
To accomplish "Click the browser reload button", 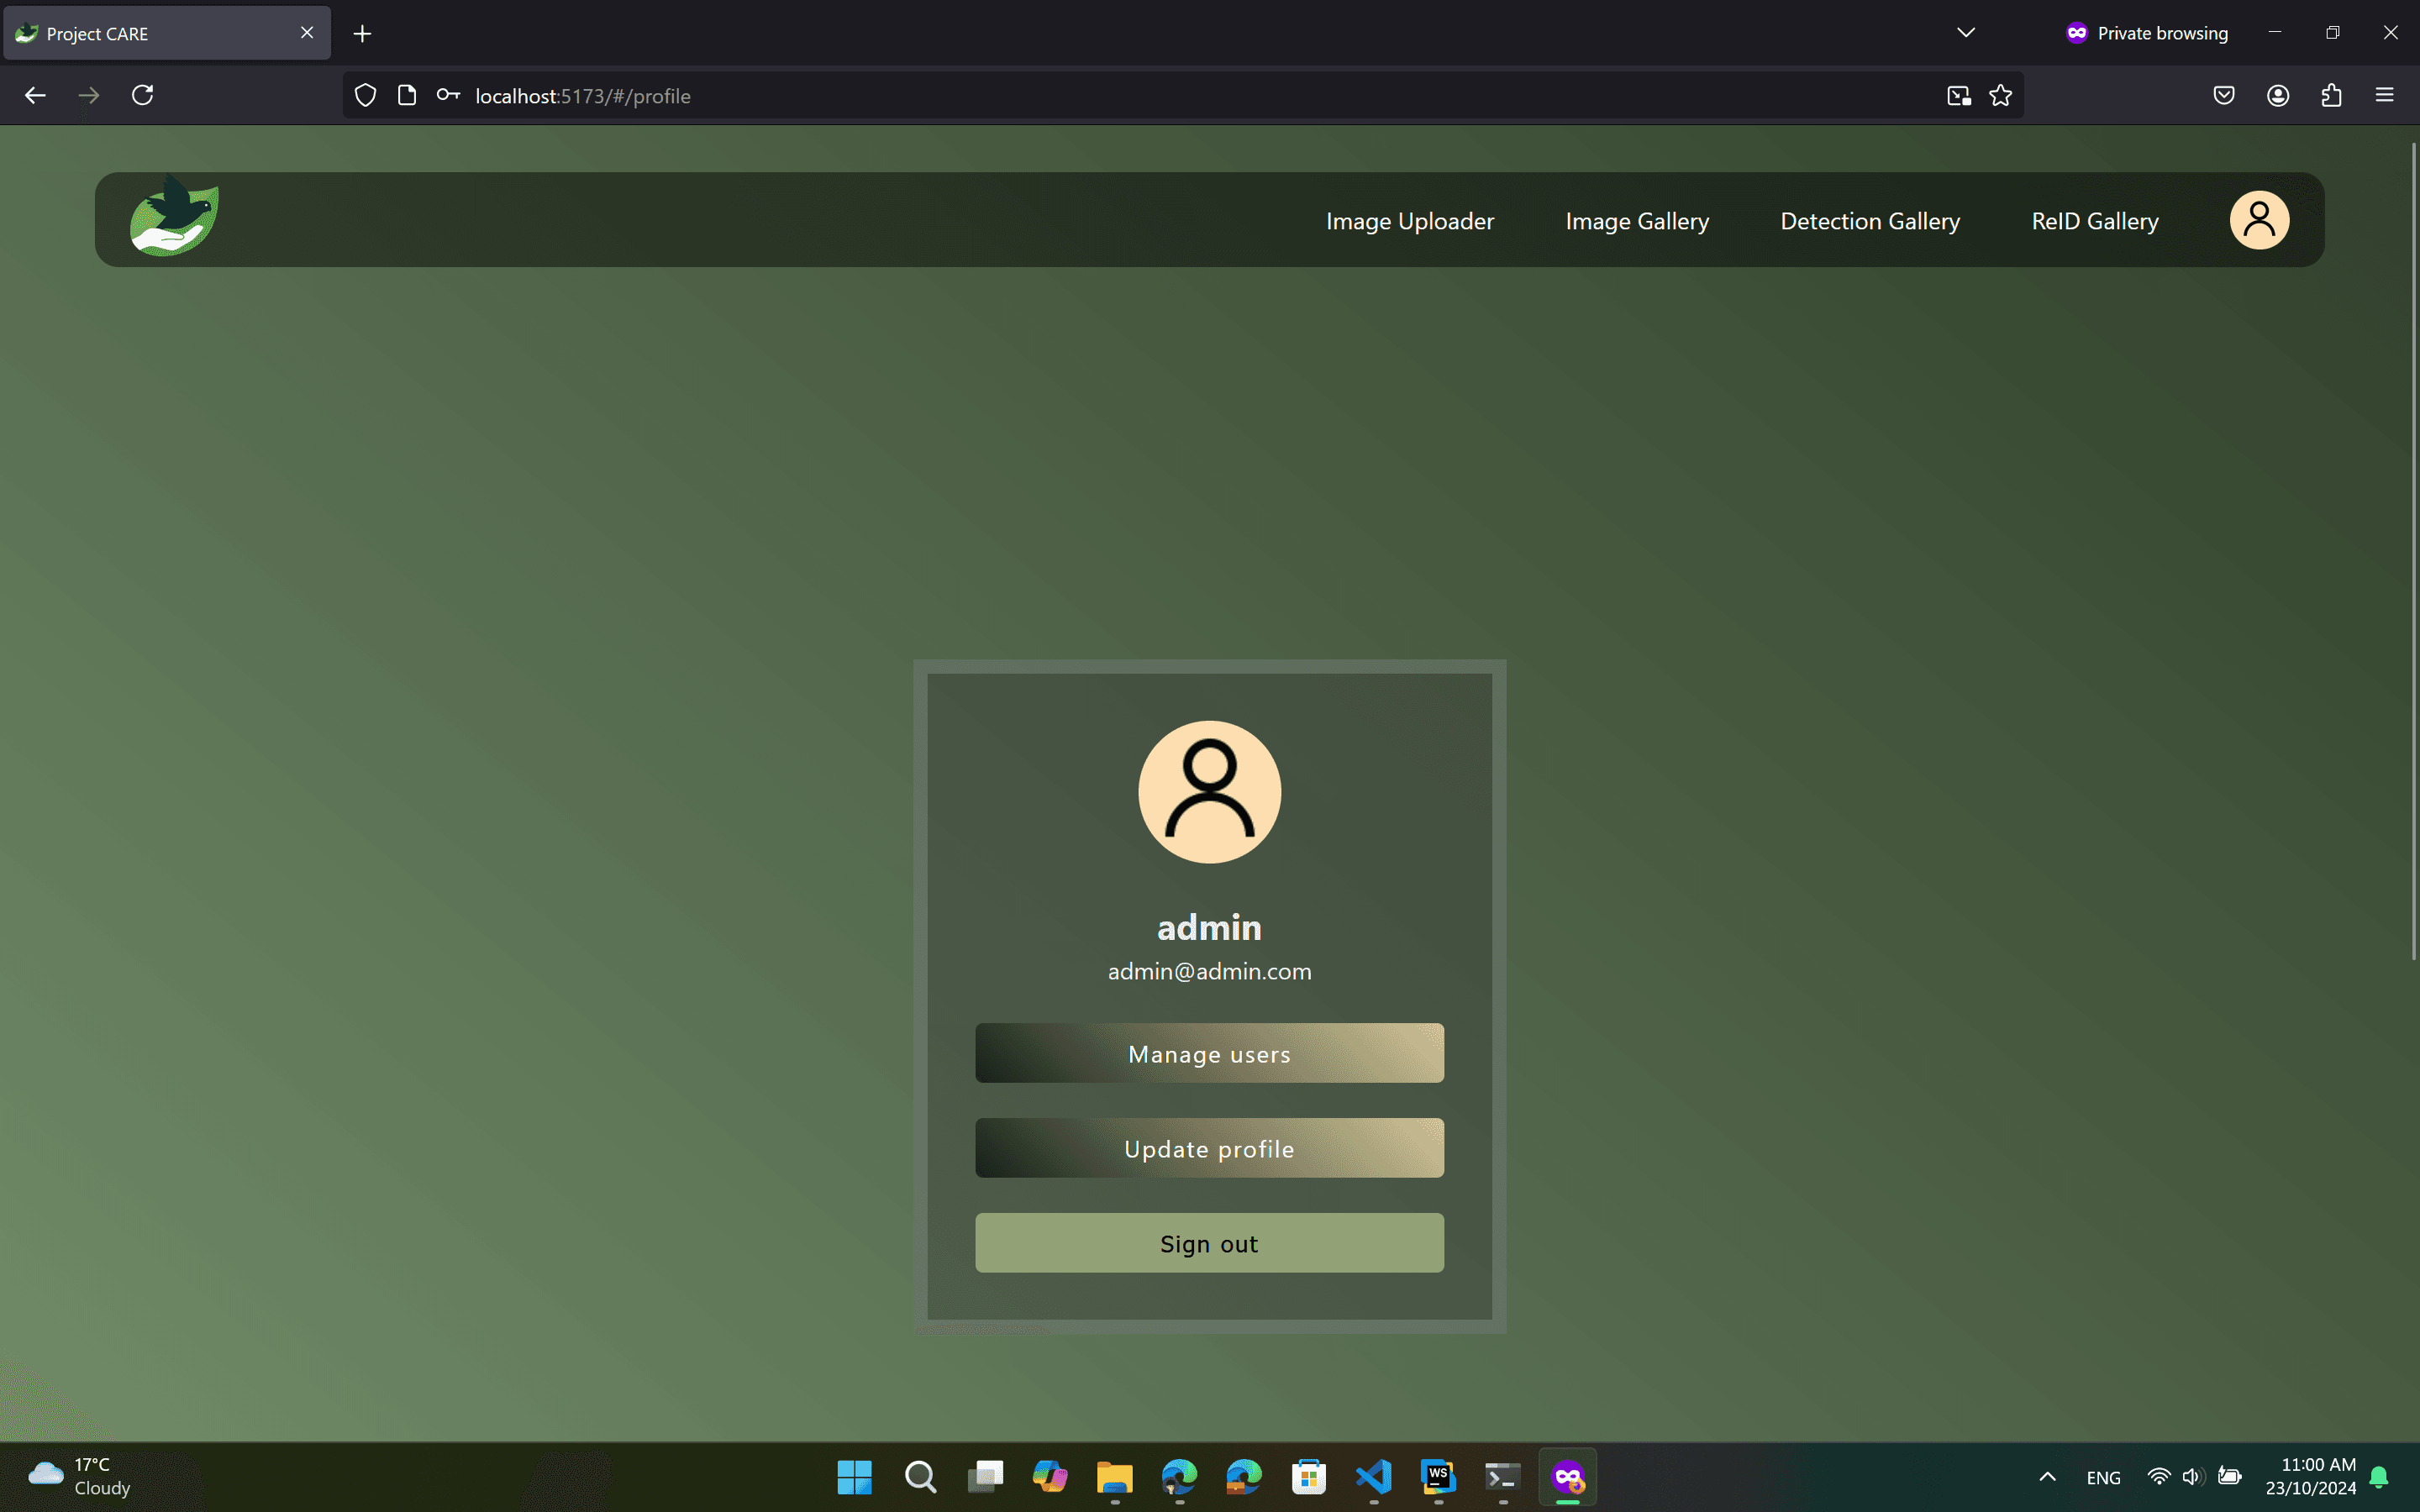I will [143, 95].
